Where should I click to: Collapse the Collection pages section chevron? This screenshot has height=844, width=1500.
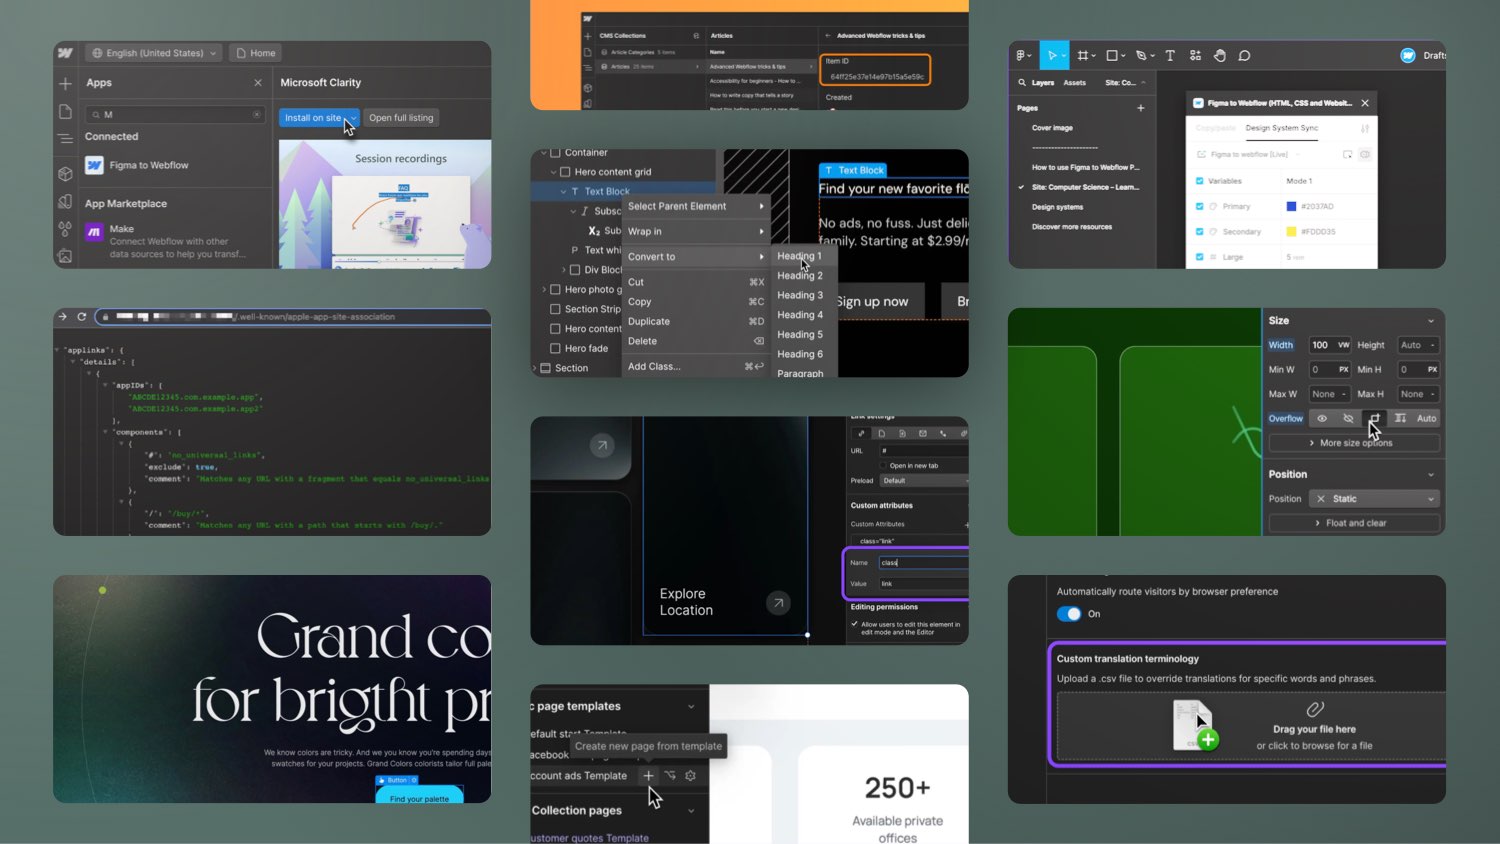coord(691,811)
